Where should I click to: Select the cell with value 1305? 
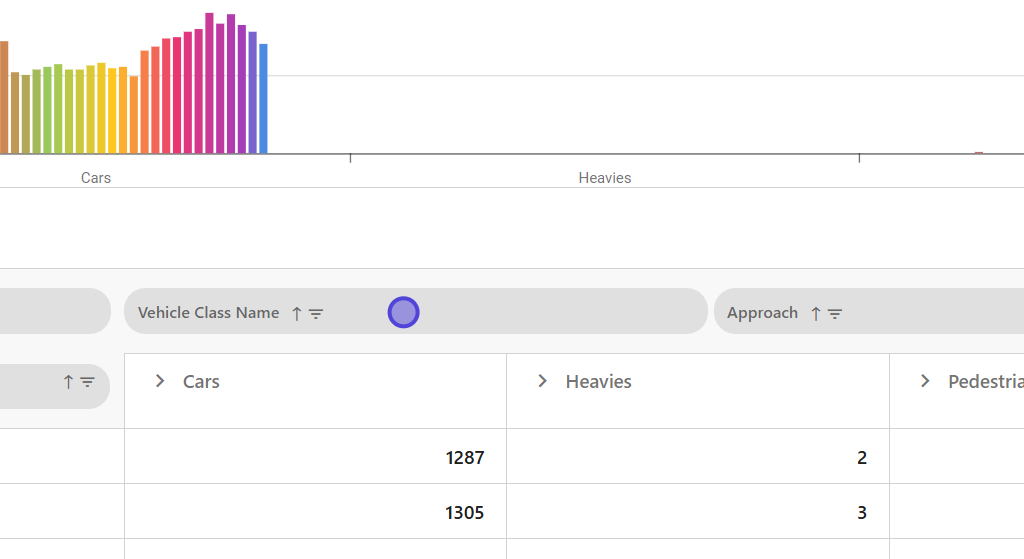click(x=464, y=513)
